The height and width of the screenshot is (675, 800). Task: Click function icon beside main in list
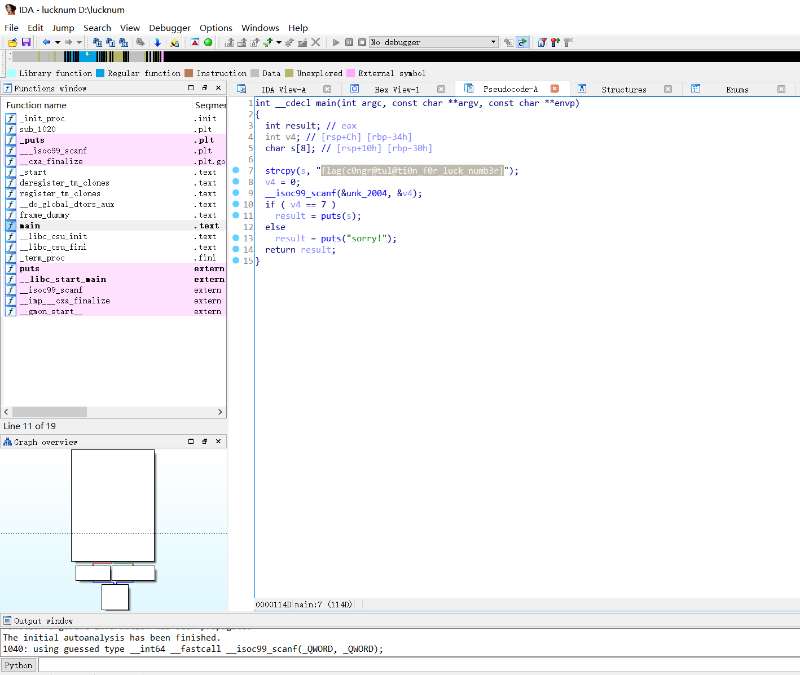11,226
